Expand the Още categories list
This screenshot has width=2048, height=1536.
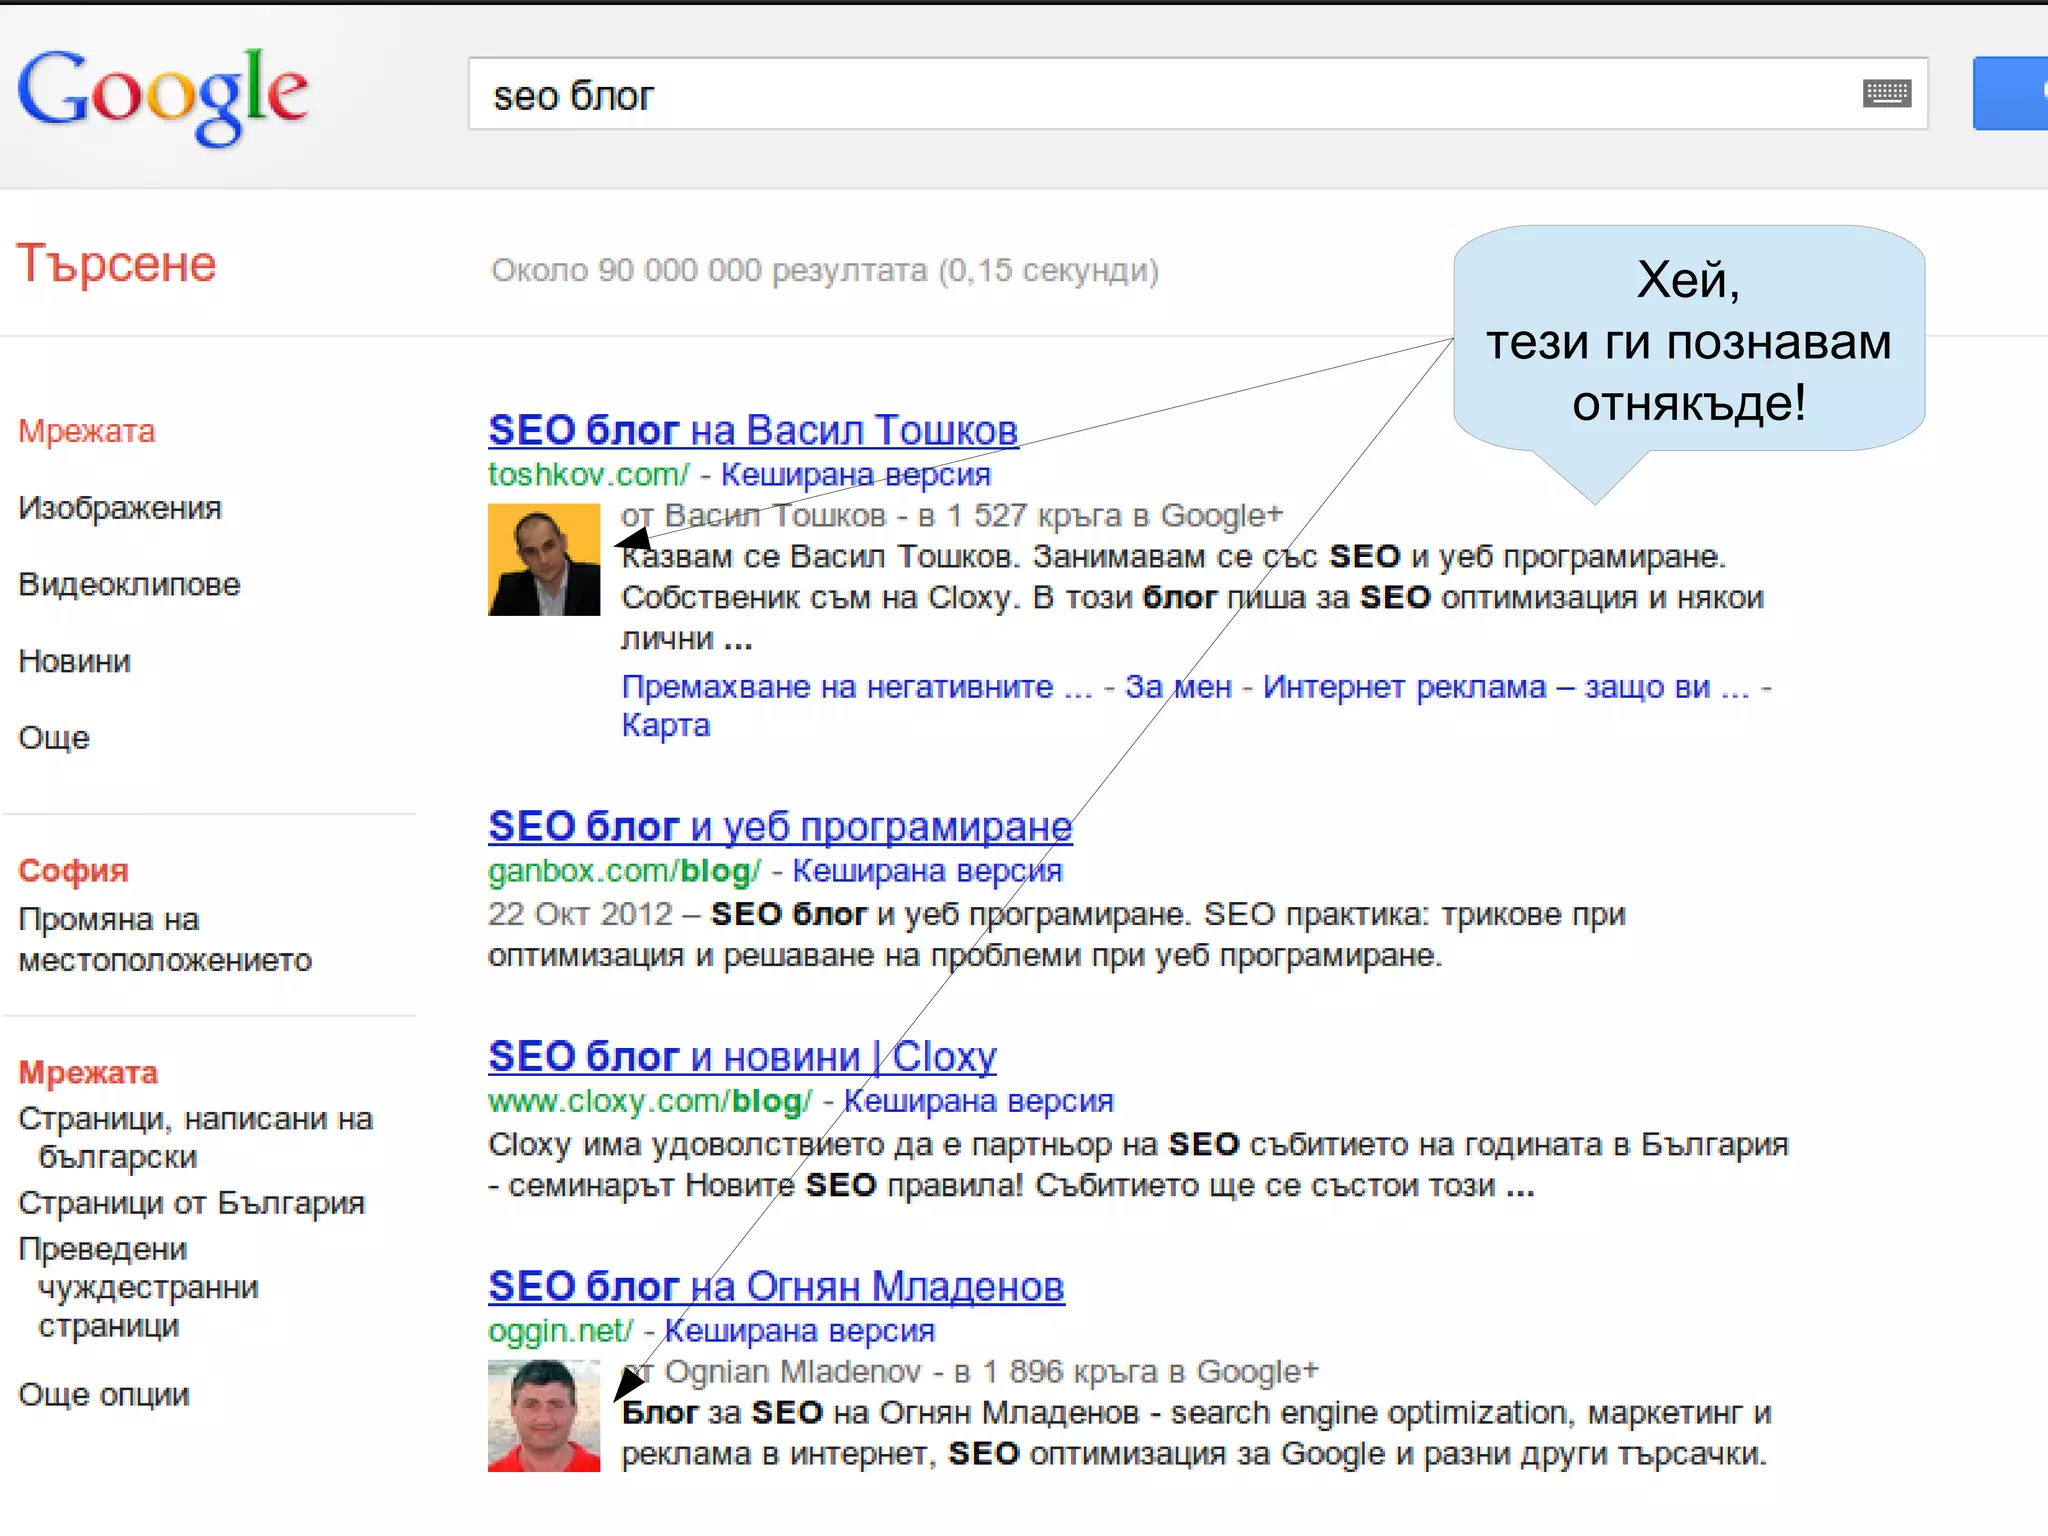pyautogui.click(x=54, y=738)
